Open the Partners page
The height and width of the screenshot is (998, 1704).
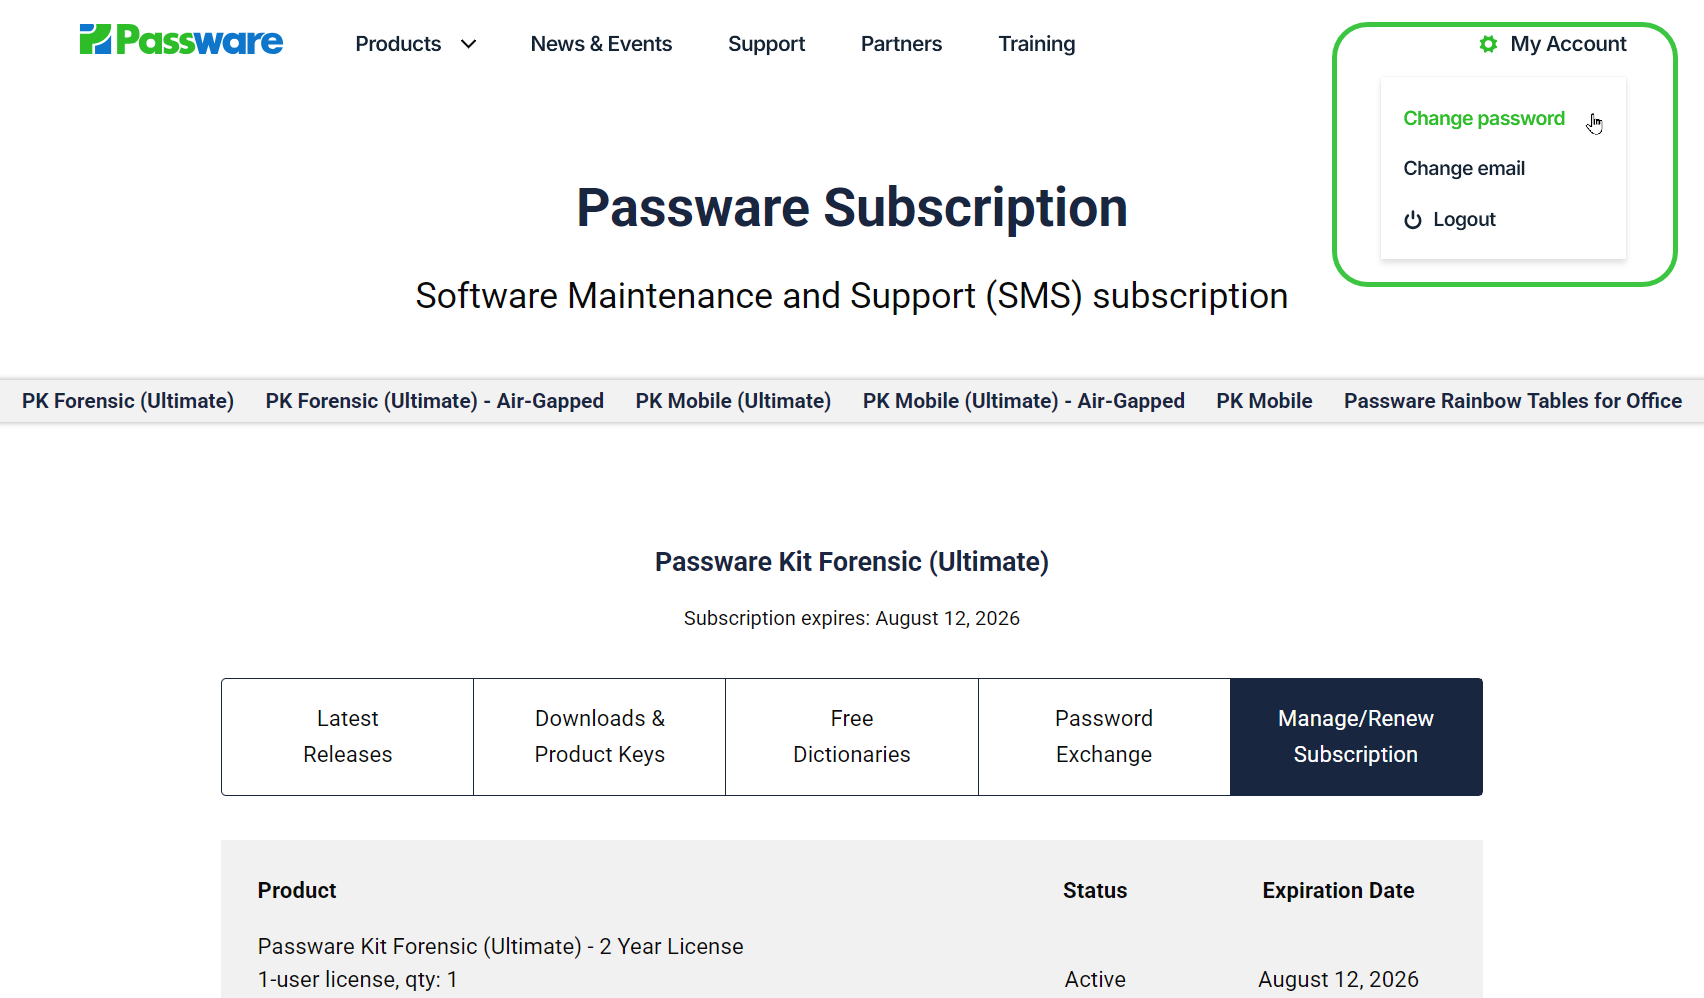tap(901, 44)
